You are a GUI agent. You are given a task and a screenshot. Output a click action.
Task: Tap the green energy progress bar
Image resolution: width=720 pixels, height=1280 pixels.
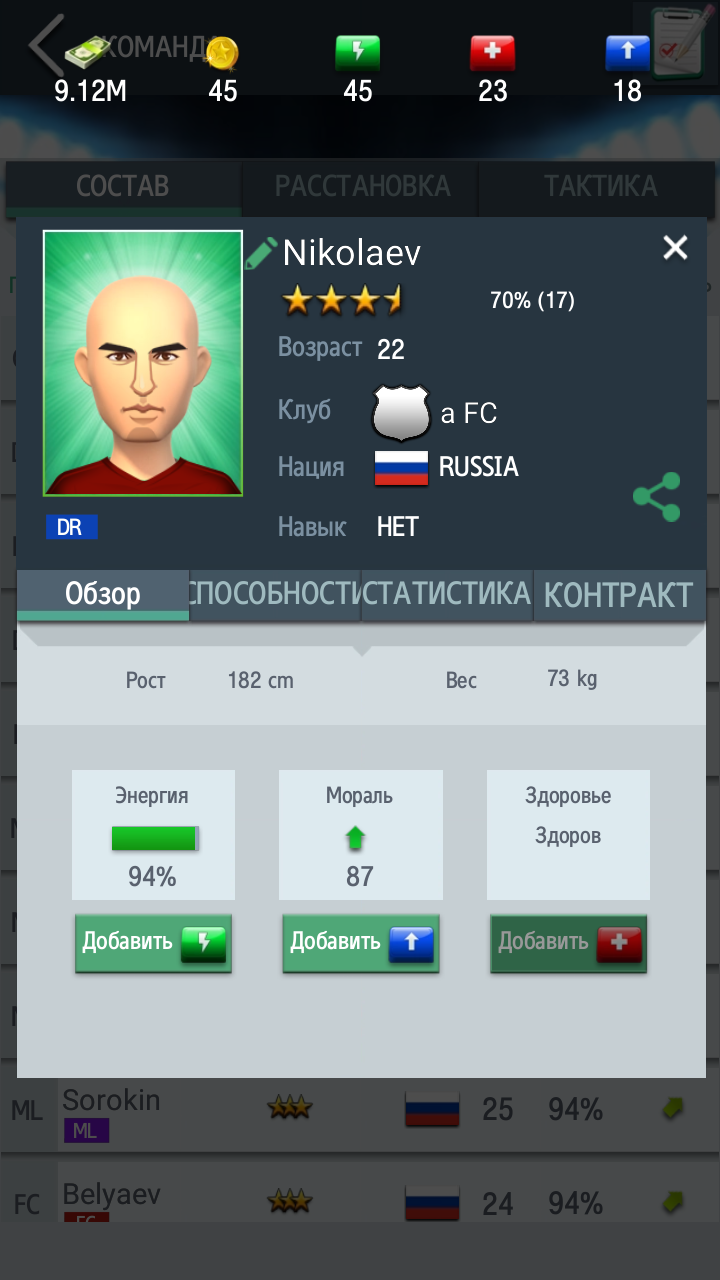(x=154, y=839)
